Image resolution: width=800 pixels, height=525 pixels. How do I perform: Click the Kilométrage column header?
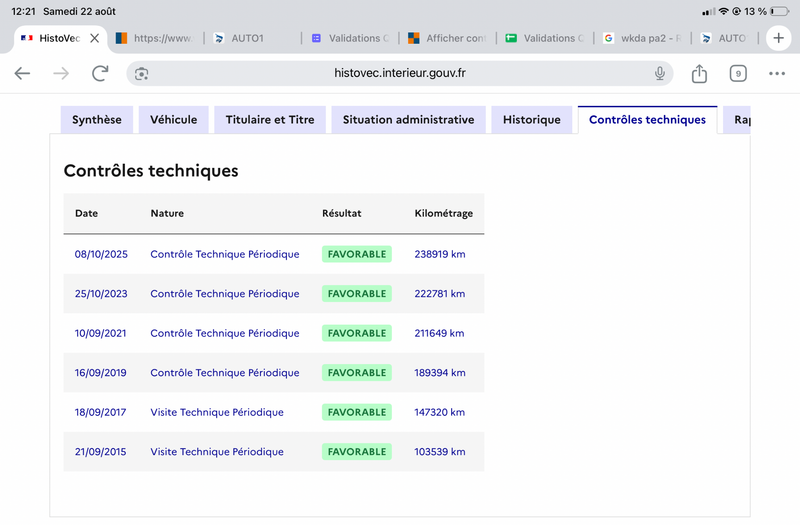point(443,213)
